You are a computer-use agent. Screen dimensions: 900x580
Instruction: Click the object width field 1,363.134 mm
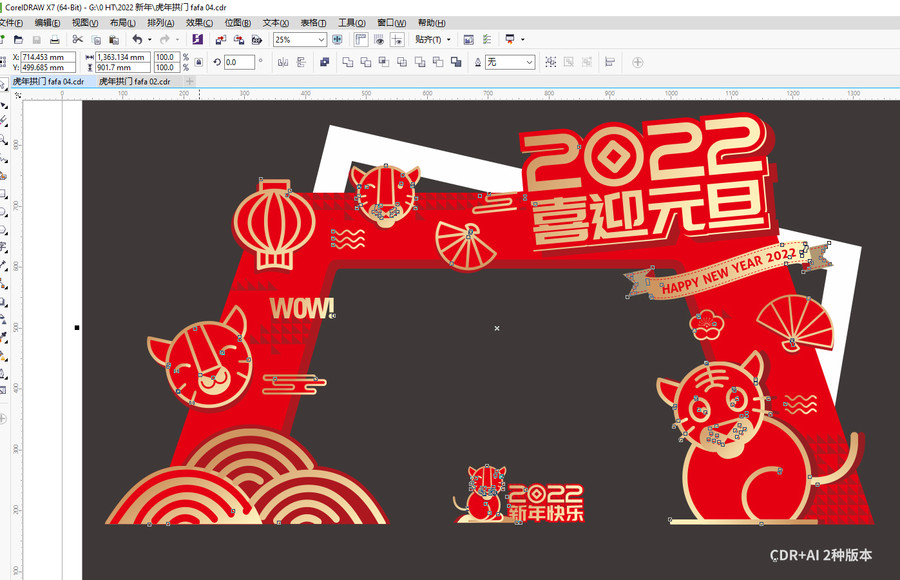(x=123, y=57)
